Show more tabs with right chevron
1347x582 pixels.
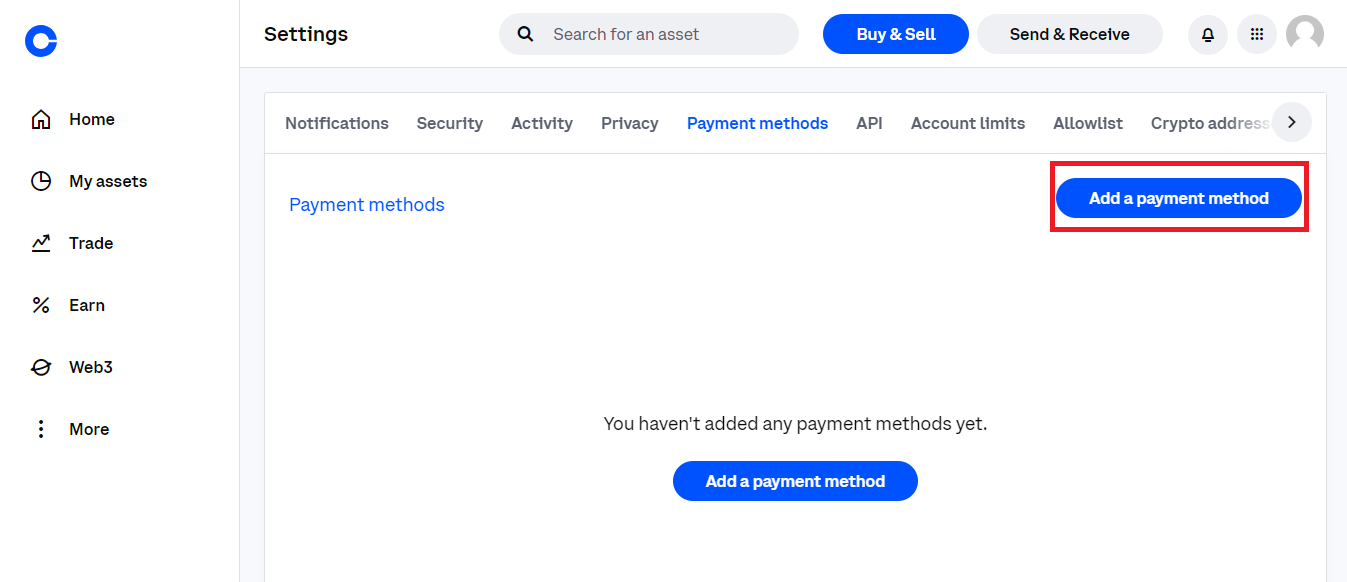pos(1292,122)
